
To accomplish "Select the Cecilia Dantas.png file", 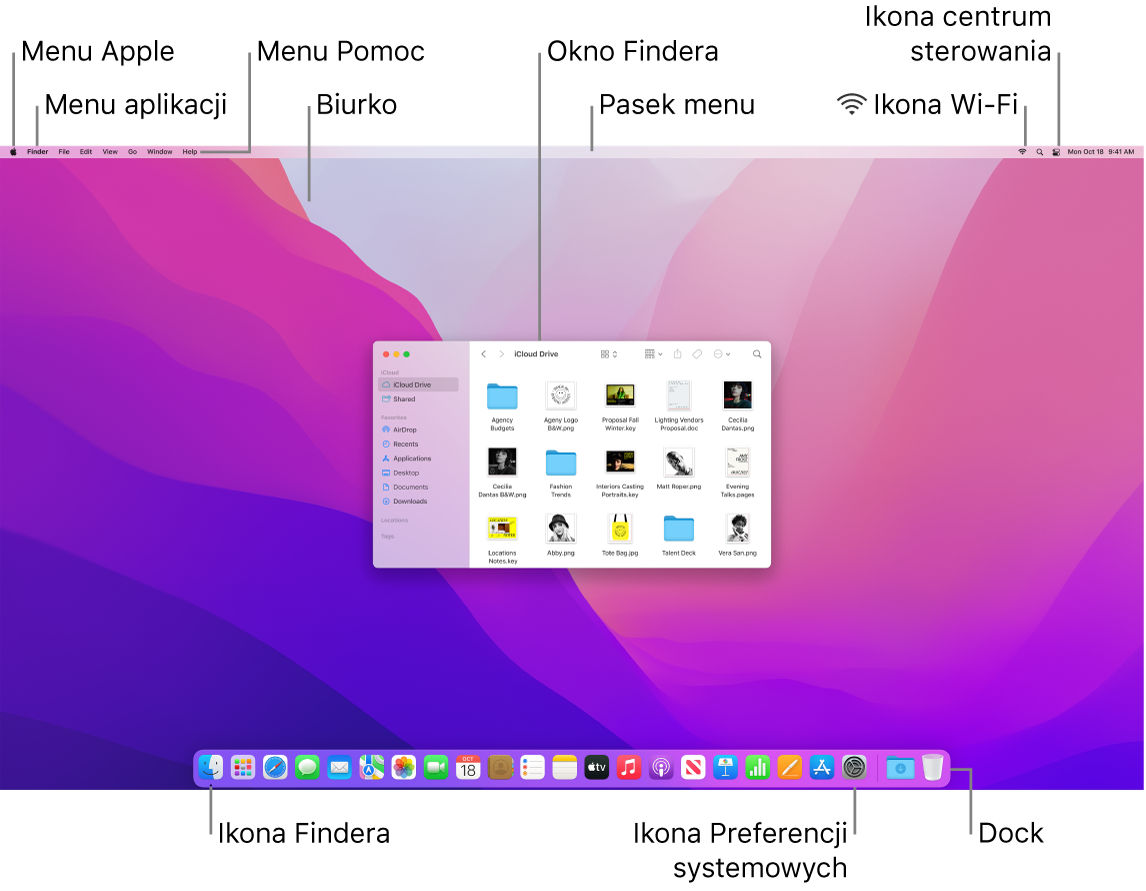I will pos(737,406).
